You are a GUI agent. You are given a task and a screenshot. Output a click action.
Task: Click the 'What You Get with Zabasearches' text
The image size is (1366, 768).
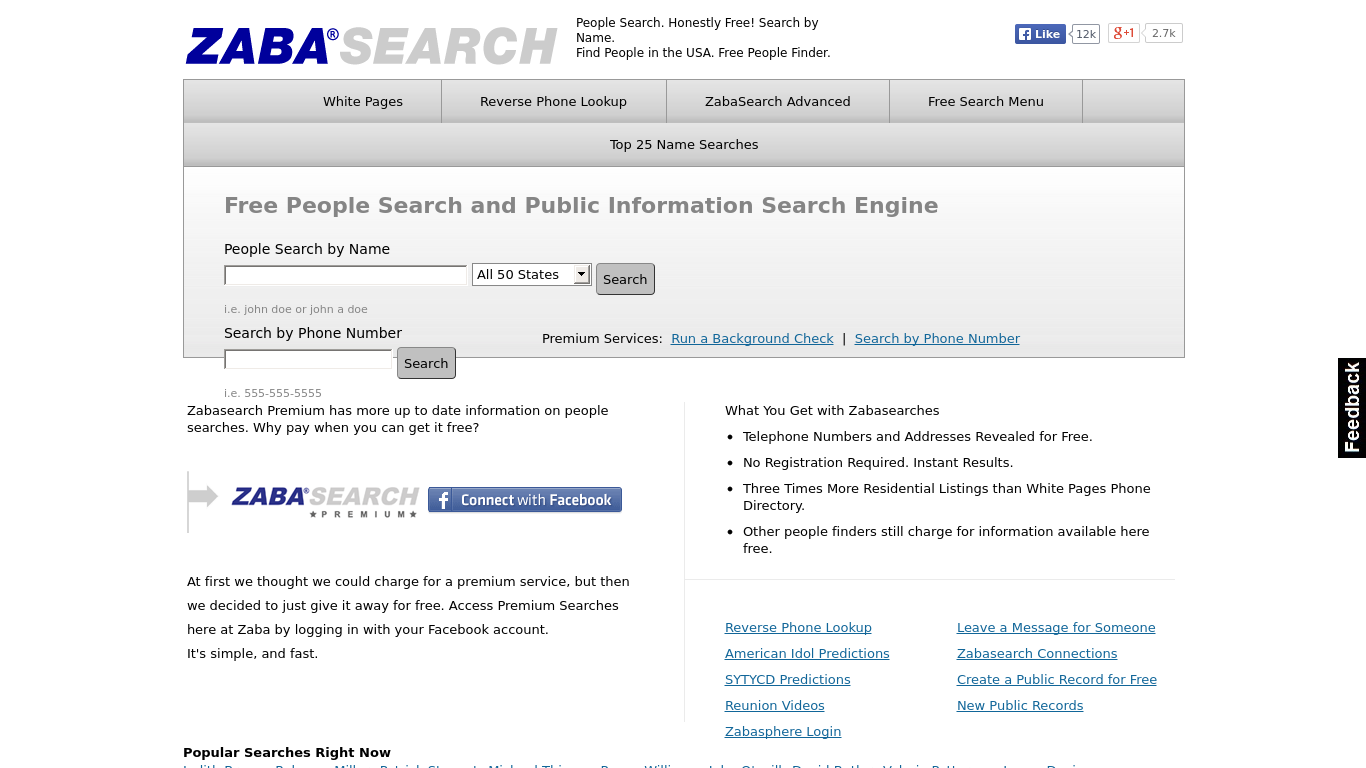tap(832, 410)
